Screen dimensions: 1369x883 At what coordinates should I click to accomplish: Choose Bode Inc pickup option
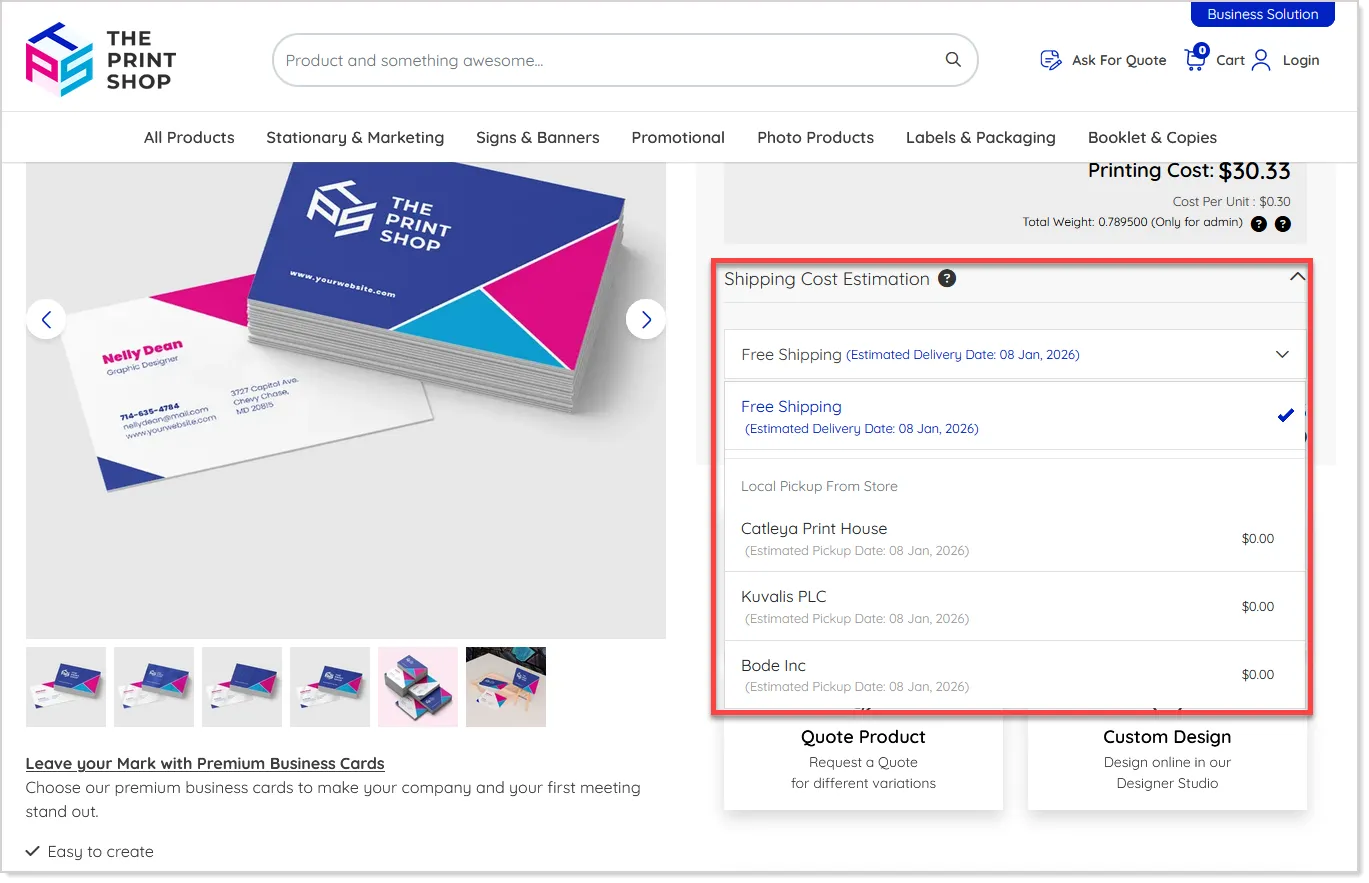coord(1015,674)
